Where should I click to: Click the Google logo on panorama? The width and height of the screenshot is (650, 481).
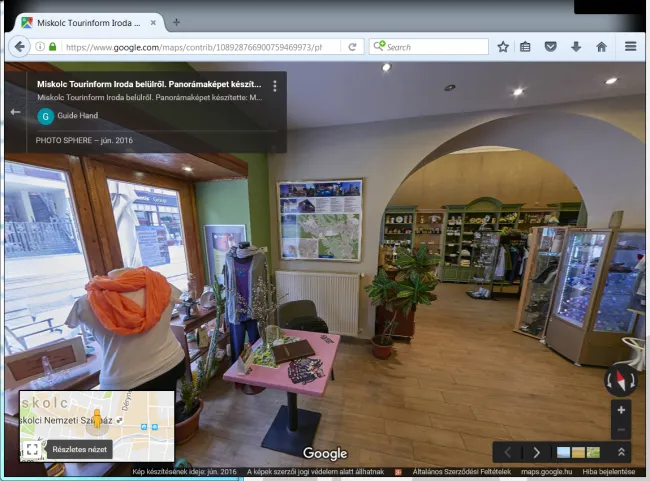pos(325,454)
